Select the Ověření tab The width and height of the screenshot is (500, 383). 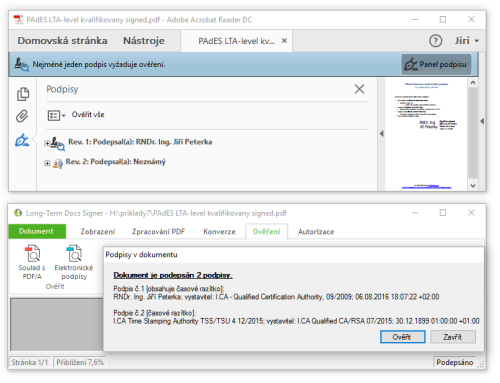coord(266,231)
